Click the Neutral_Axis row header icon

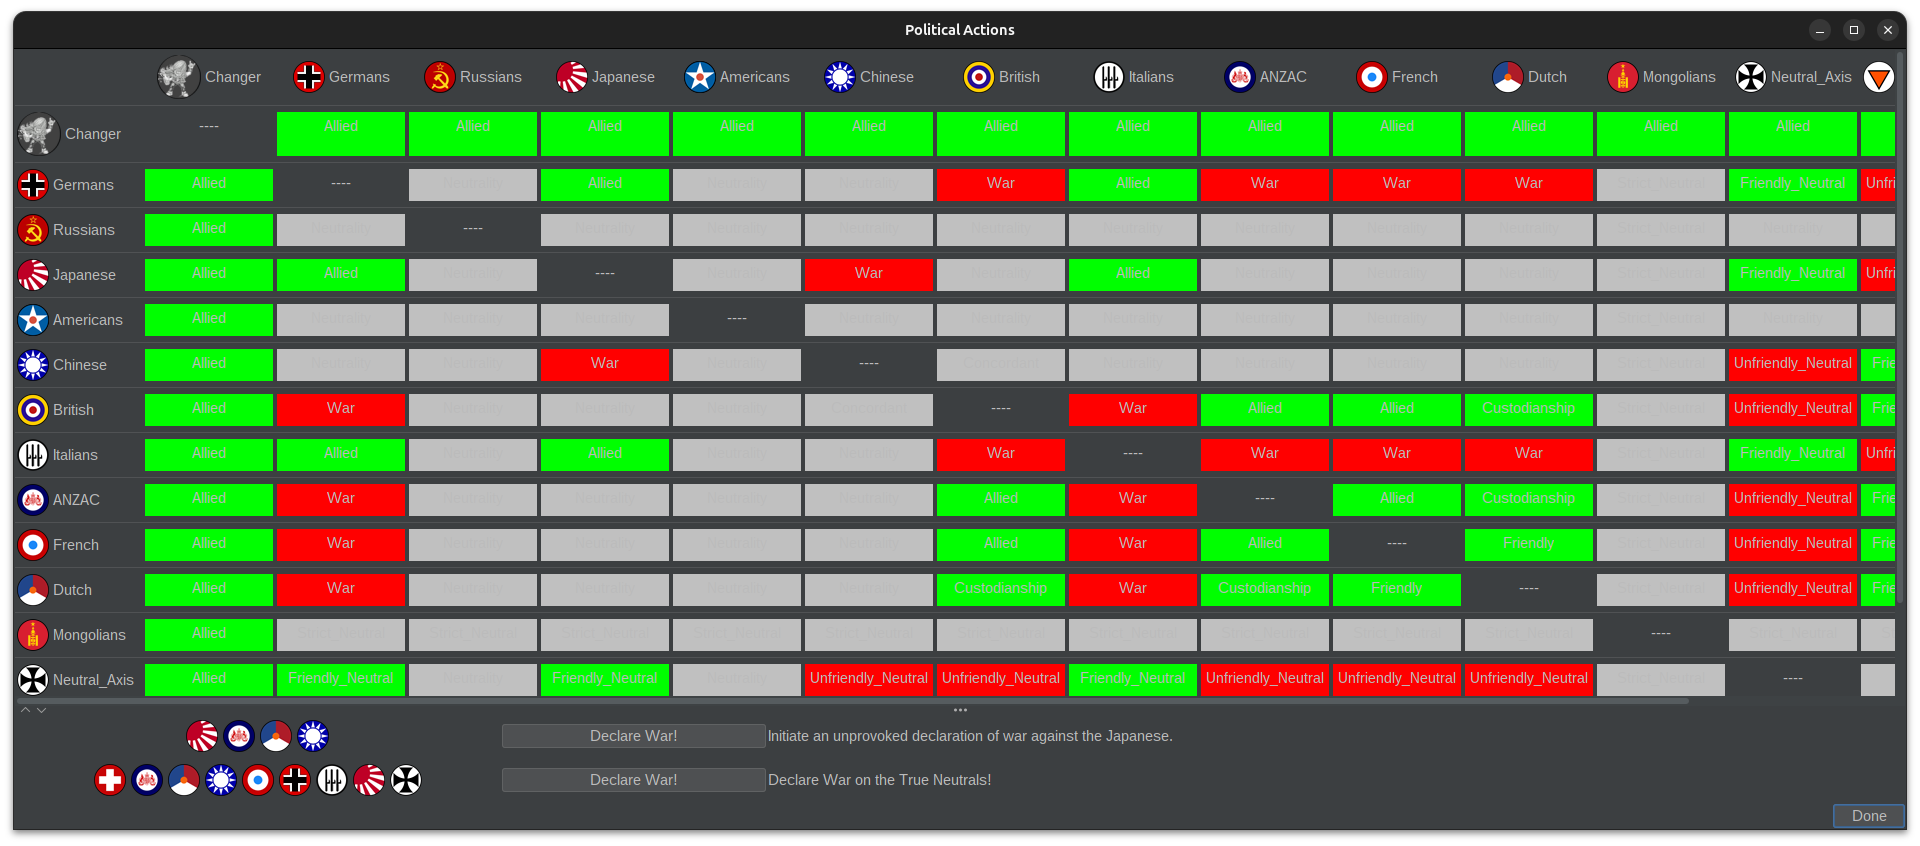click(x=33, y=680)
